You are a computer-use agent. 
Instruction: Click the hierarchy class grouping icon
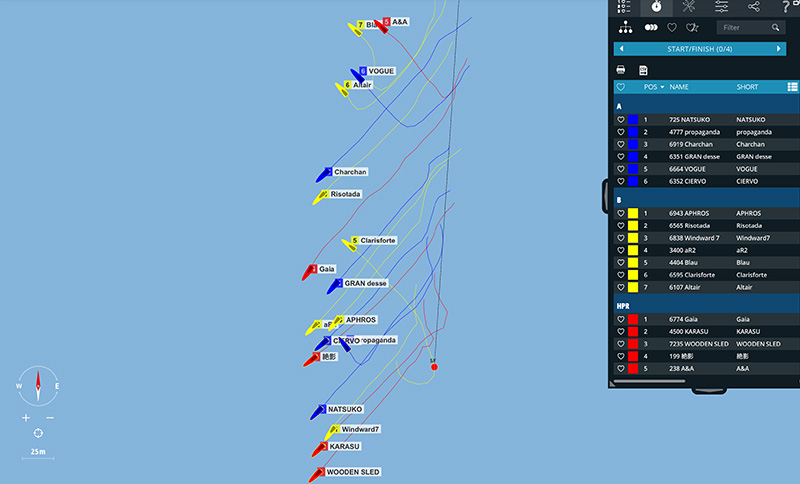[x=626, y=28]
